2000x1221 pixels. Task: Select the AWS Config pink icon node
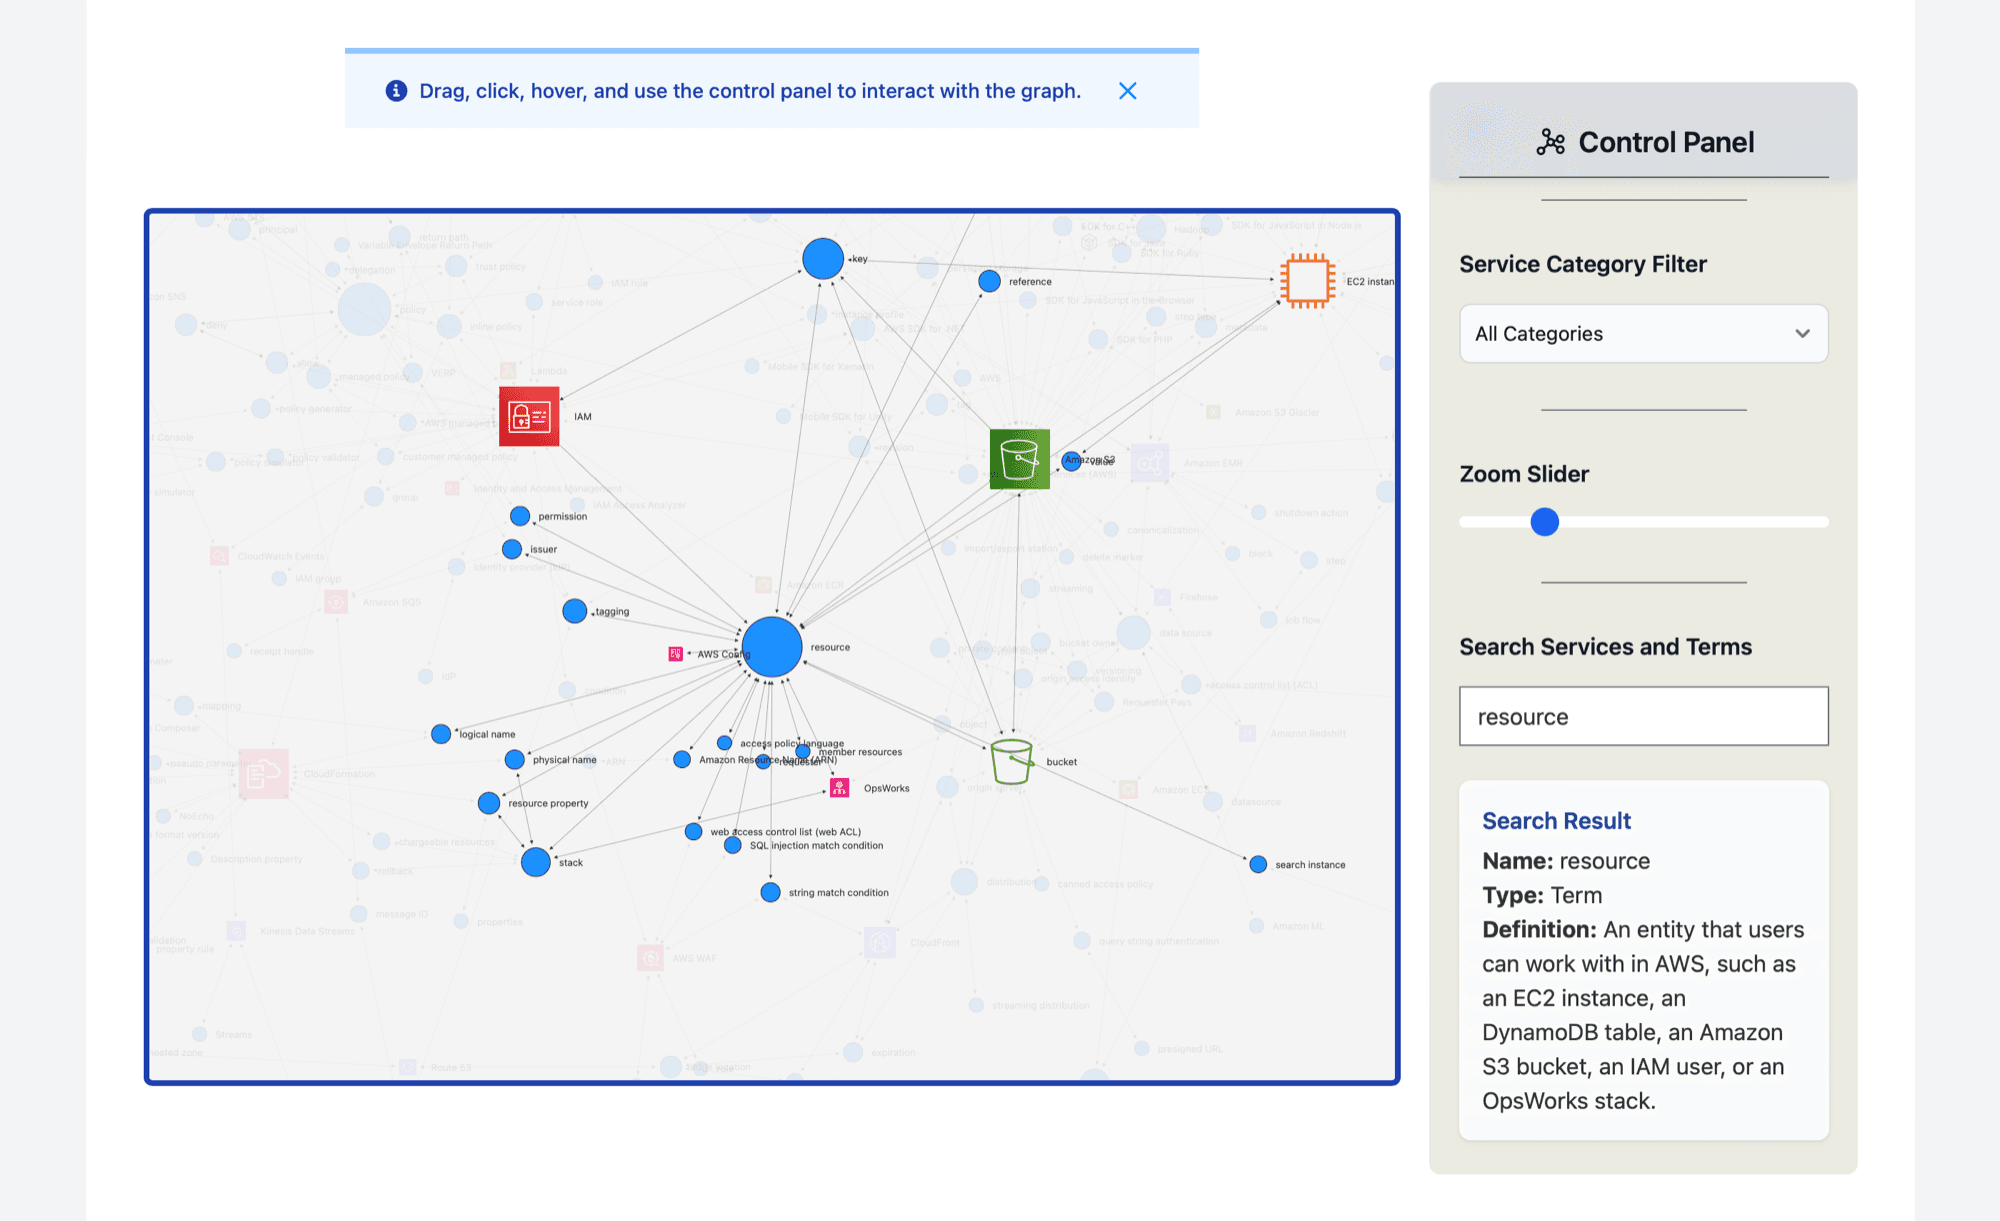[x=676, y=654]
